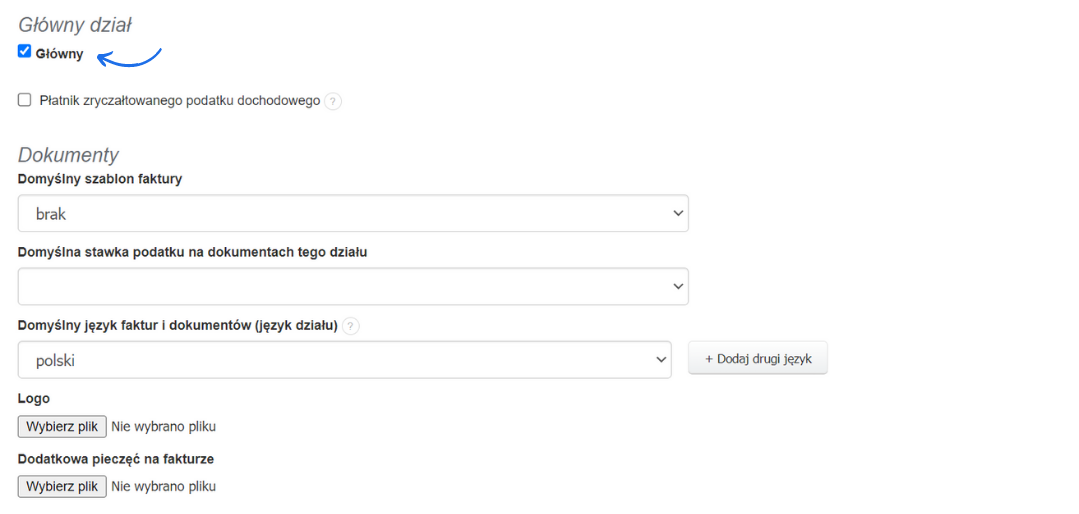Open the polski language dropdown
Viewport: 1079px width, 514px height.
[x=344, y=360]
